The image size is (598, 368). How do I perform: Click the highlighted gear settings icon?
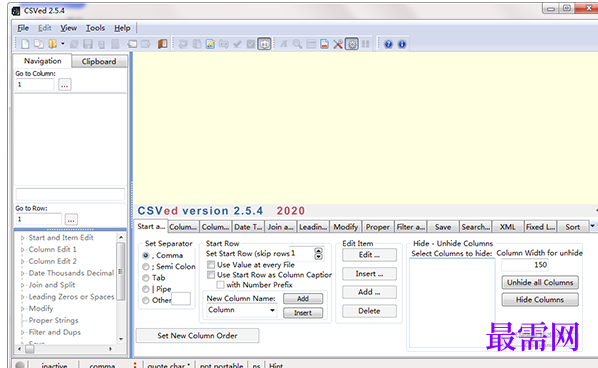[x=352, y=44]
